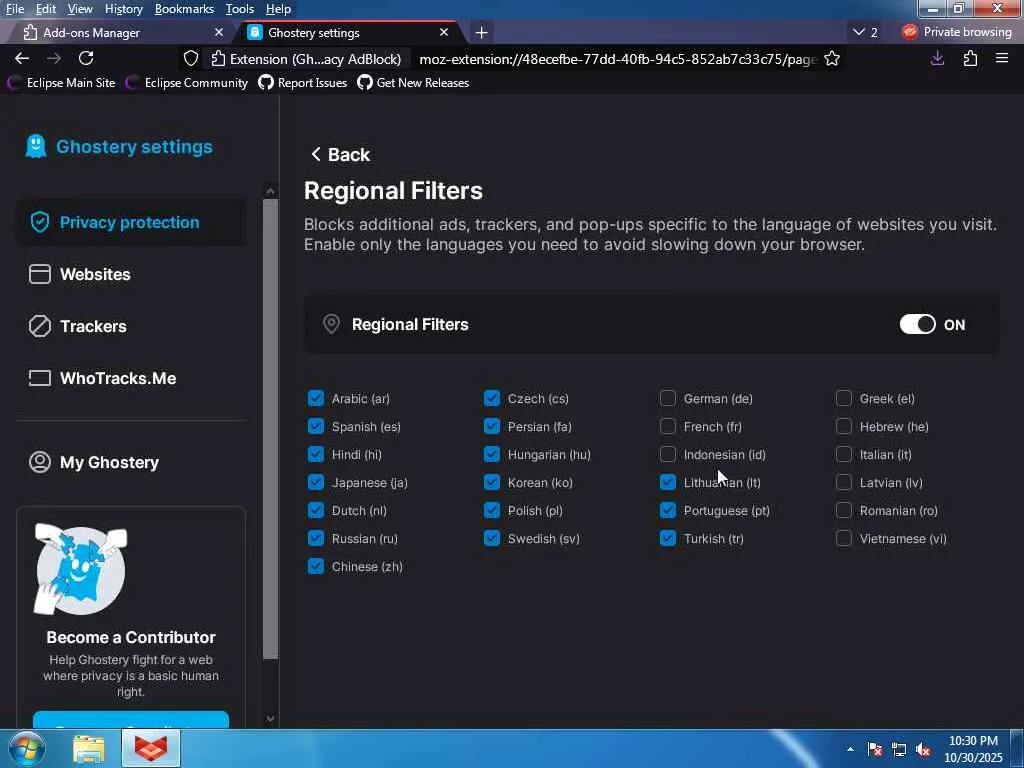Click the Extension identity icon in address bar
Viewport: 1024px width, 768px height.
(x=218, y=59)
